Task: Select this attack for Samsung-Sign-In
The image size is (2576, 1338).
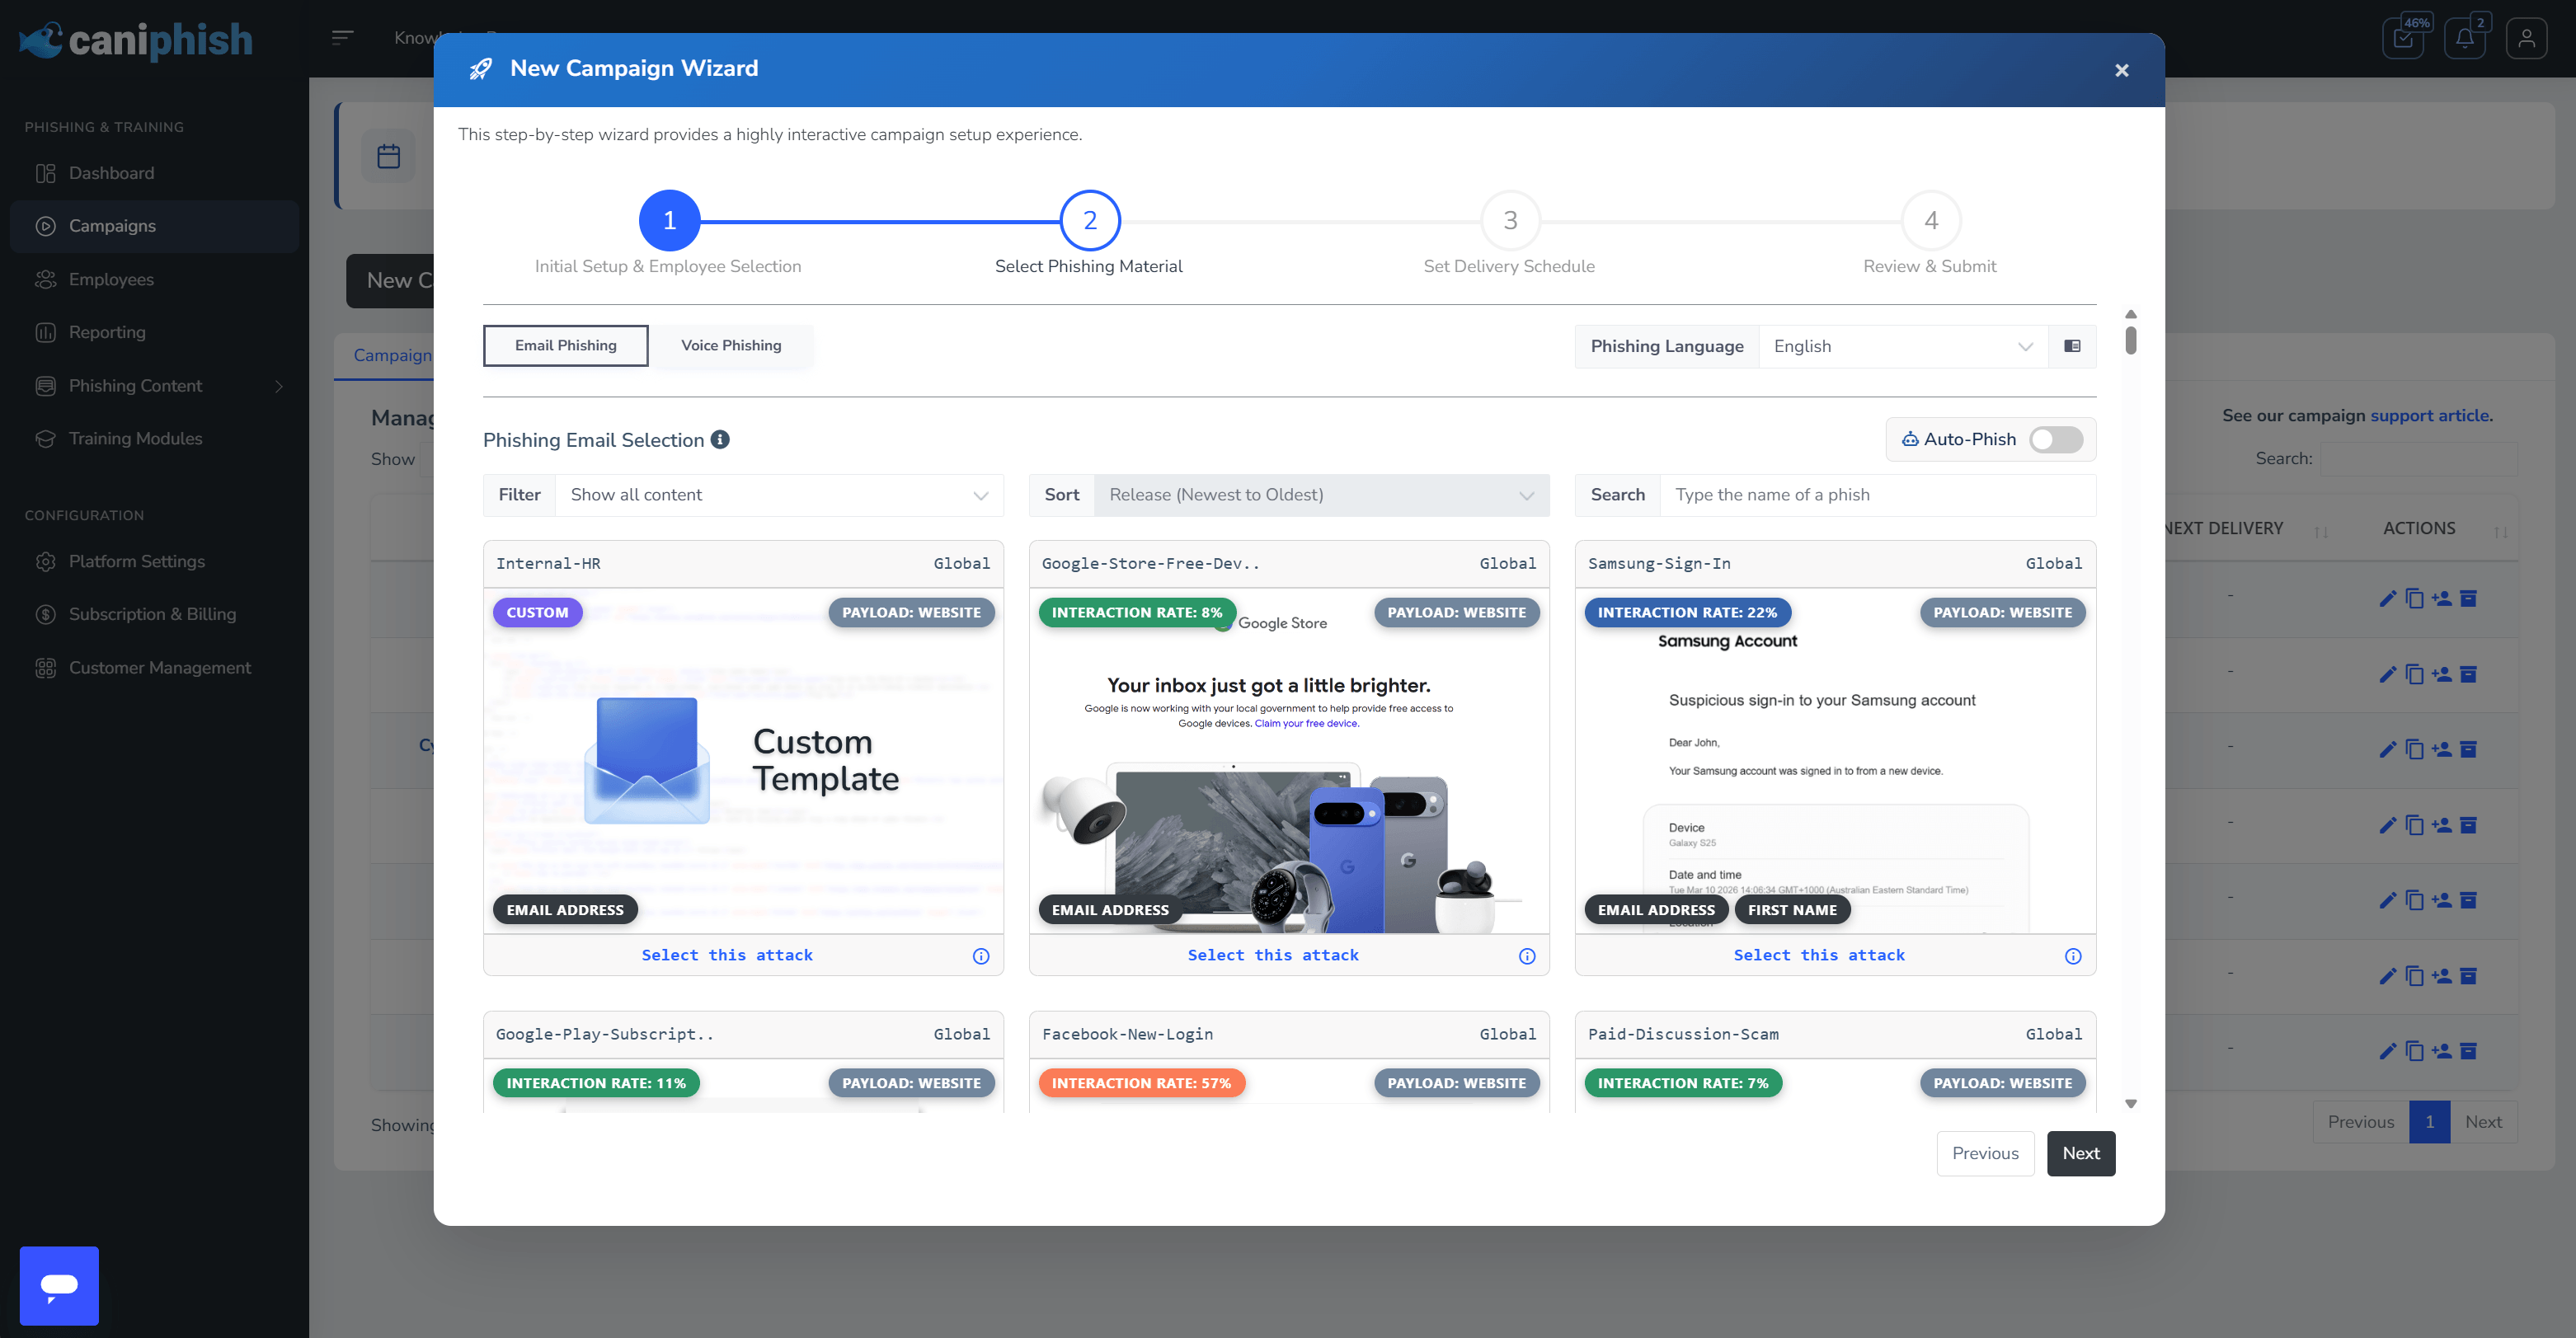Action: 1819,956
